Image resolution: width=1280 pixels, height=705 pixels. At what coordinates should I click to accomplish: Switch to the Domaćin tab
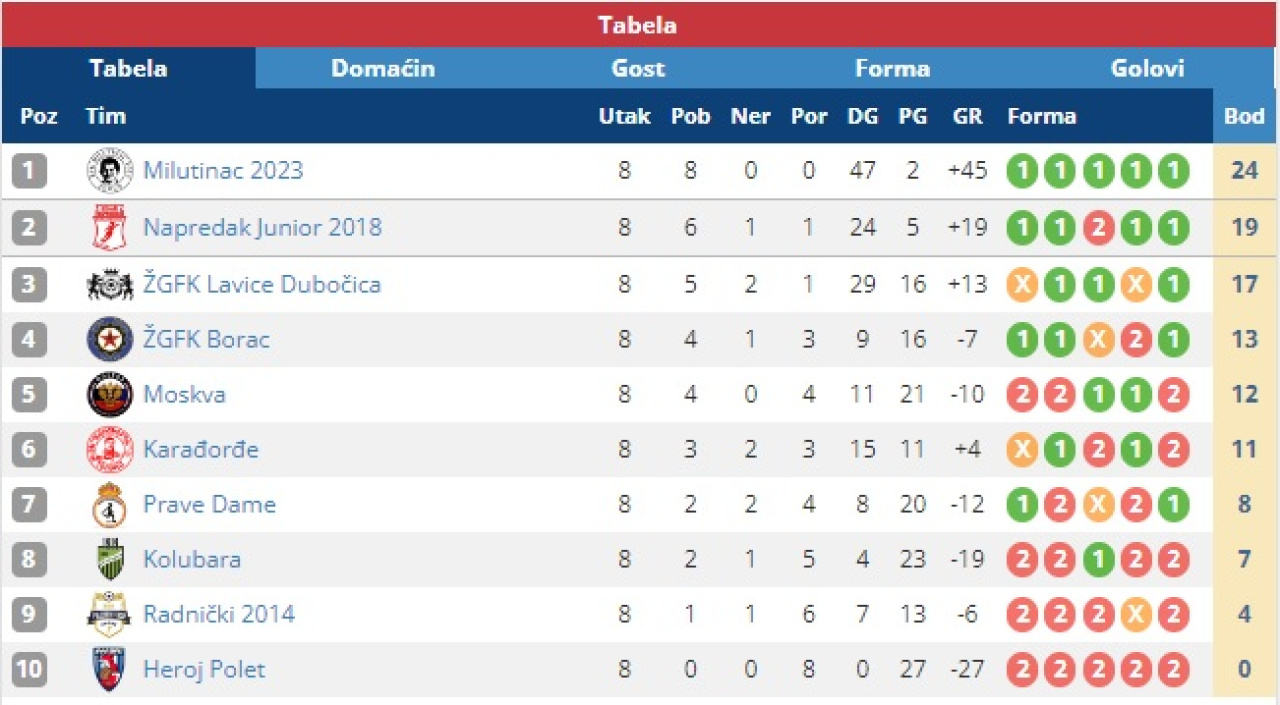(383, 68)
